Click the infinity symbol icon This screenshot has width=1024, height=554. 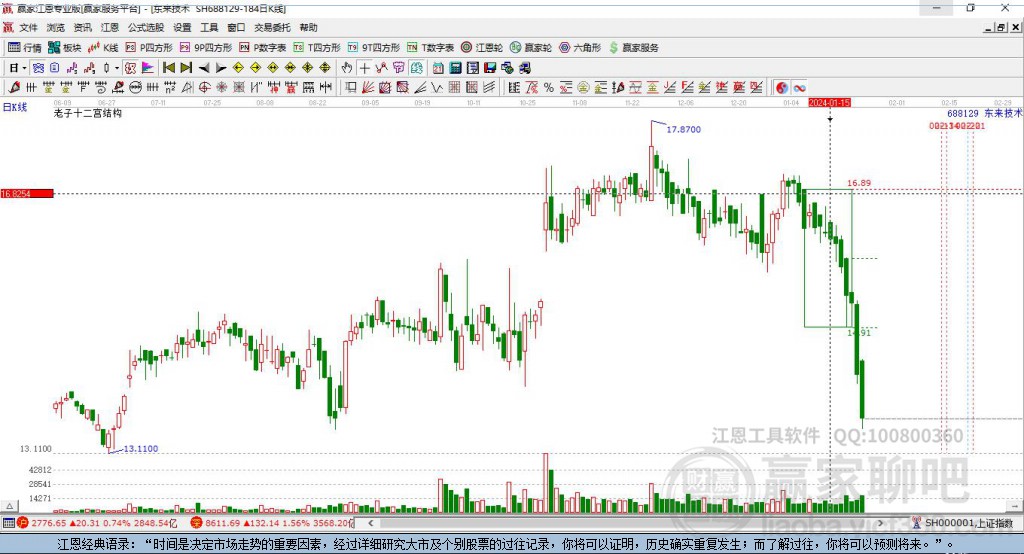(x=799, y=88)
